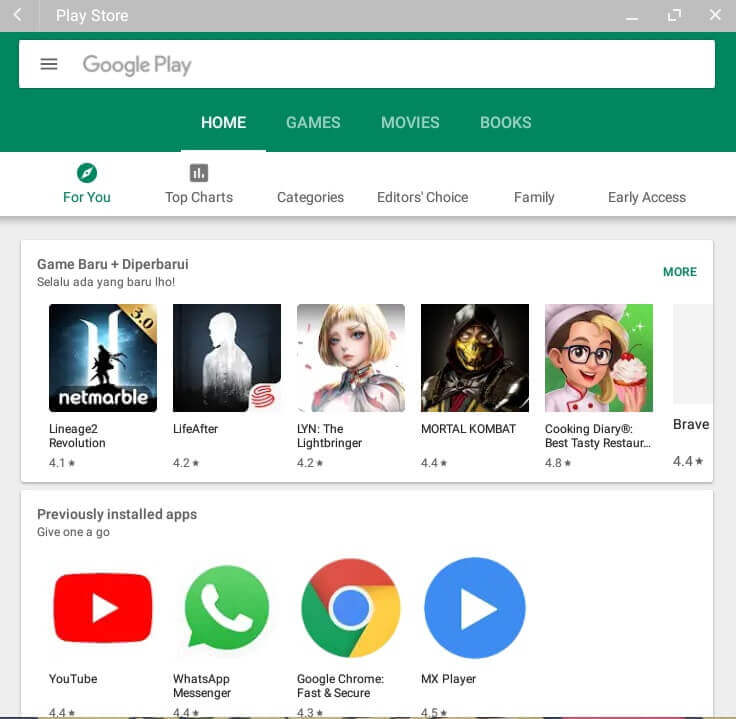This screenshot has width=736, height=719.
Task: Open the Cooking Diary game icon
Action: (x=598, y=358)
